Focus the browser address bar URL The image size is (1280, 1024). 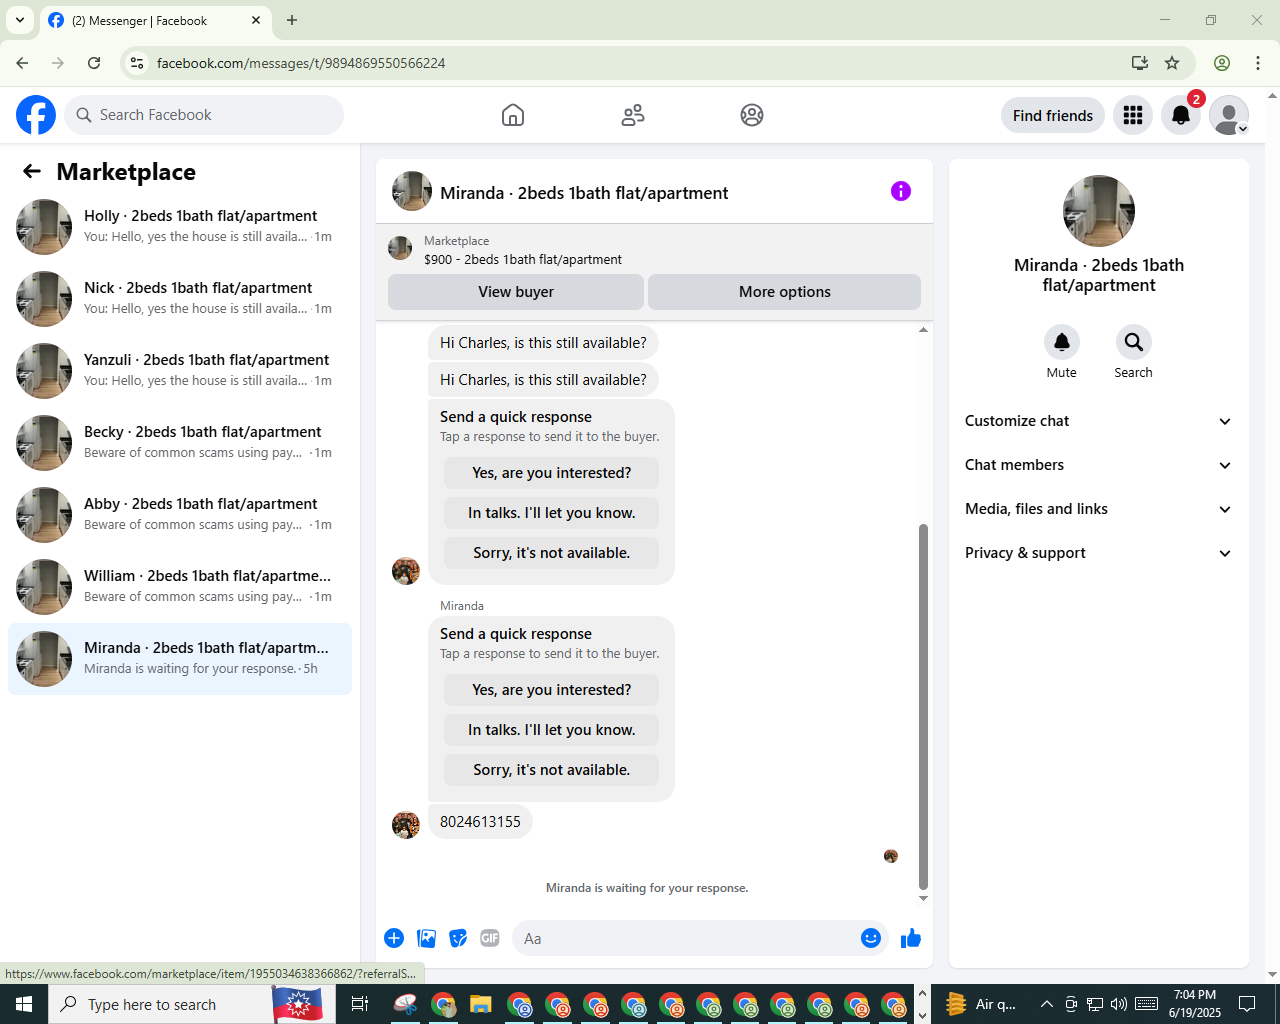pyautogui.click(x=301, y=63)
